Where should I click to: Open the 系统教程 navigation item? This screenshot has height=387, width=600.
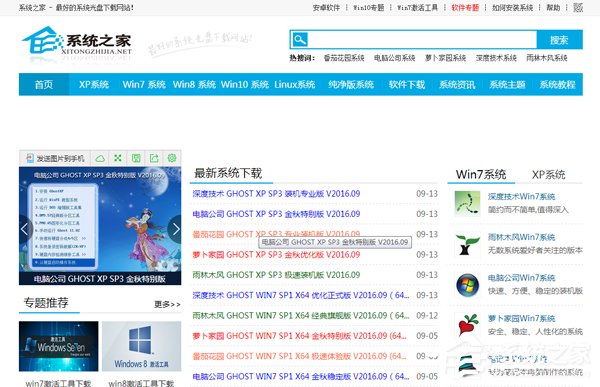[557, 84]
